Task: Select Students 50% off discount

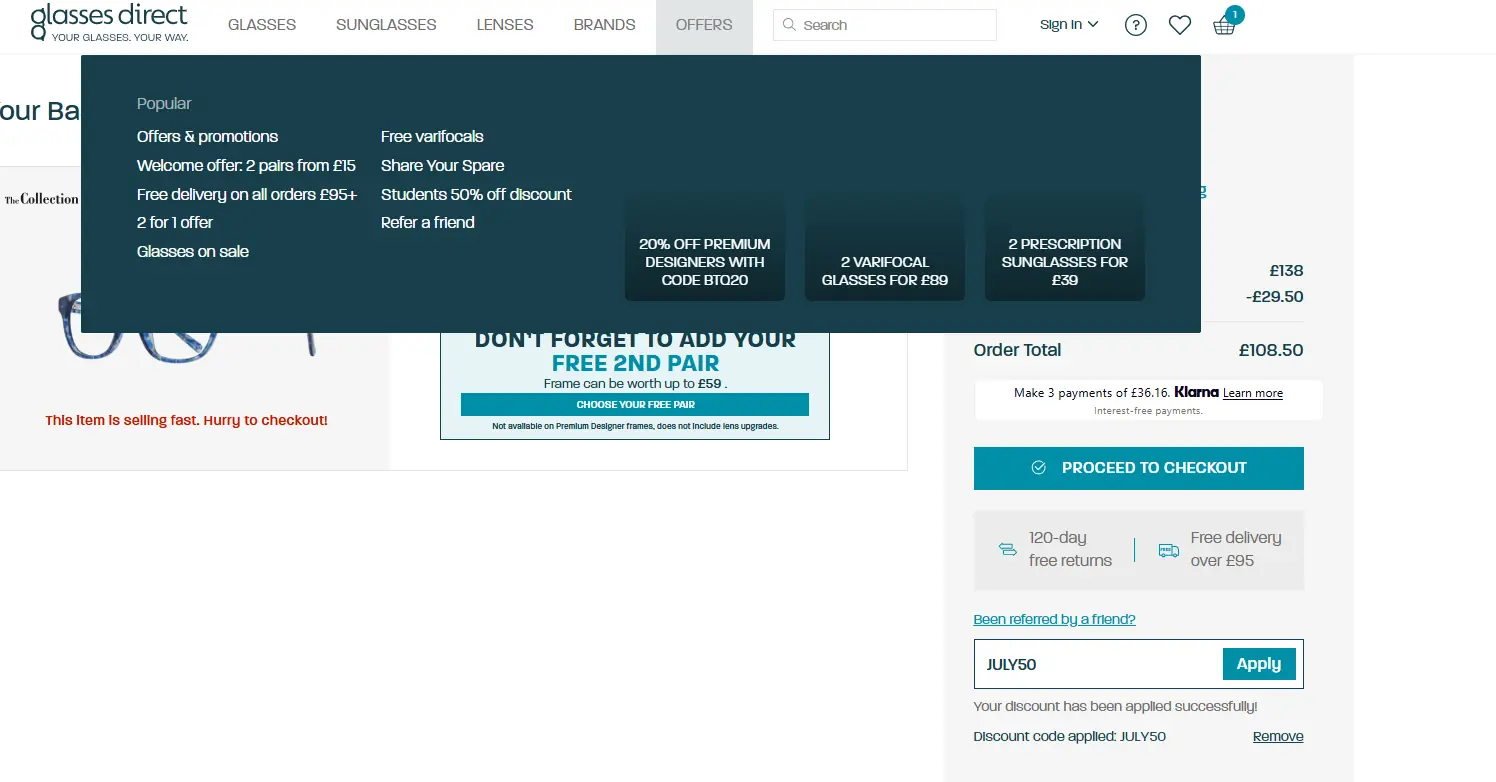Action: [476, 194]
